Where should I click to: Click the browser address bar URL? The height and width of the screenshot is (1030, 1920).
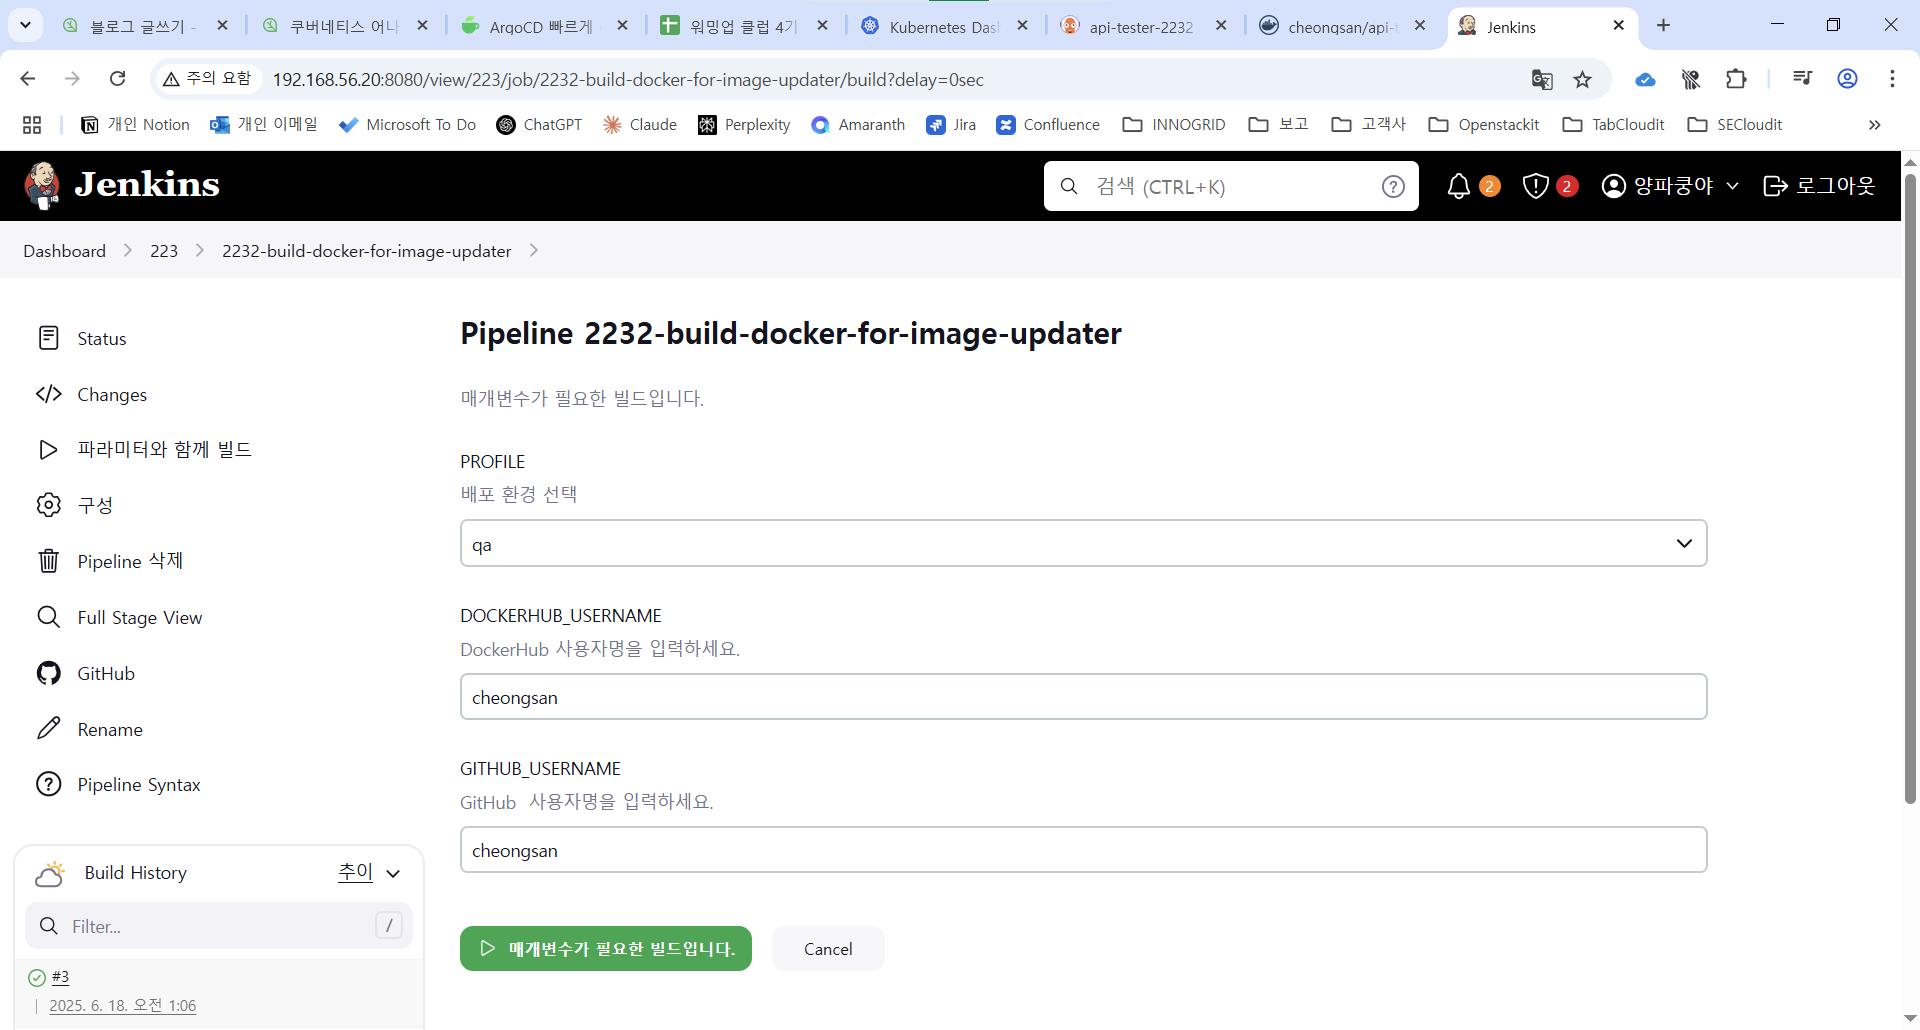[x=628, y=79]
